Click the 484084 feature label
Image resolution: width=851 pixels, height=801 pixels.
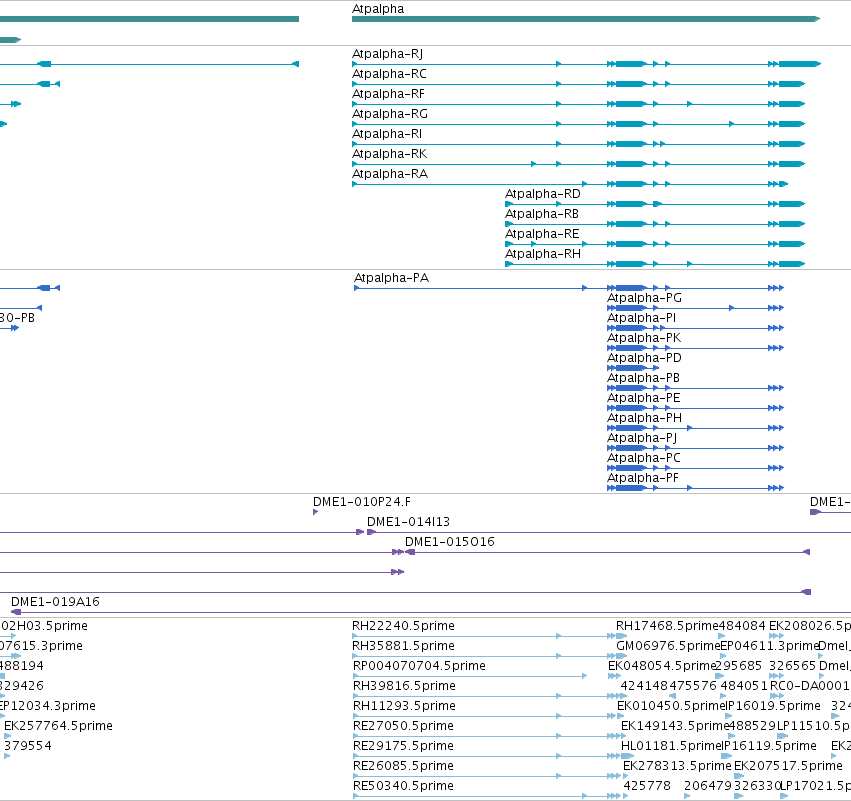click(742, 626)
